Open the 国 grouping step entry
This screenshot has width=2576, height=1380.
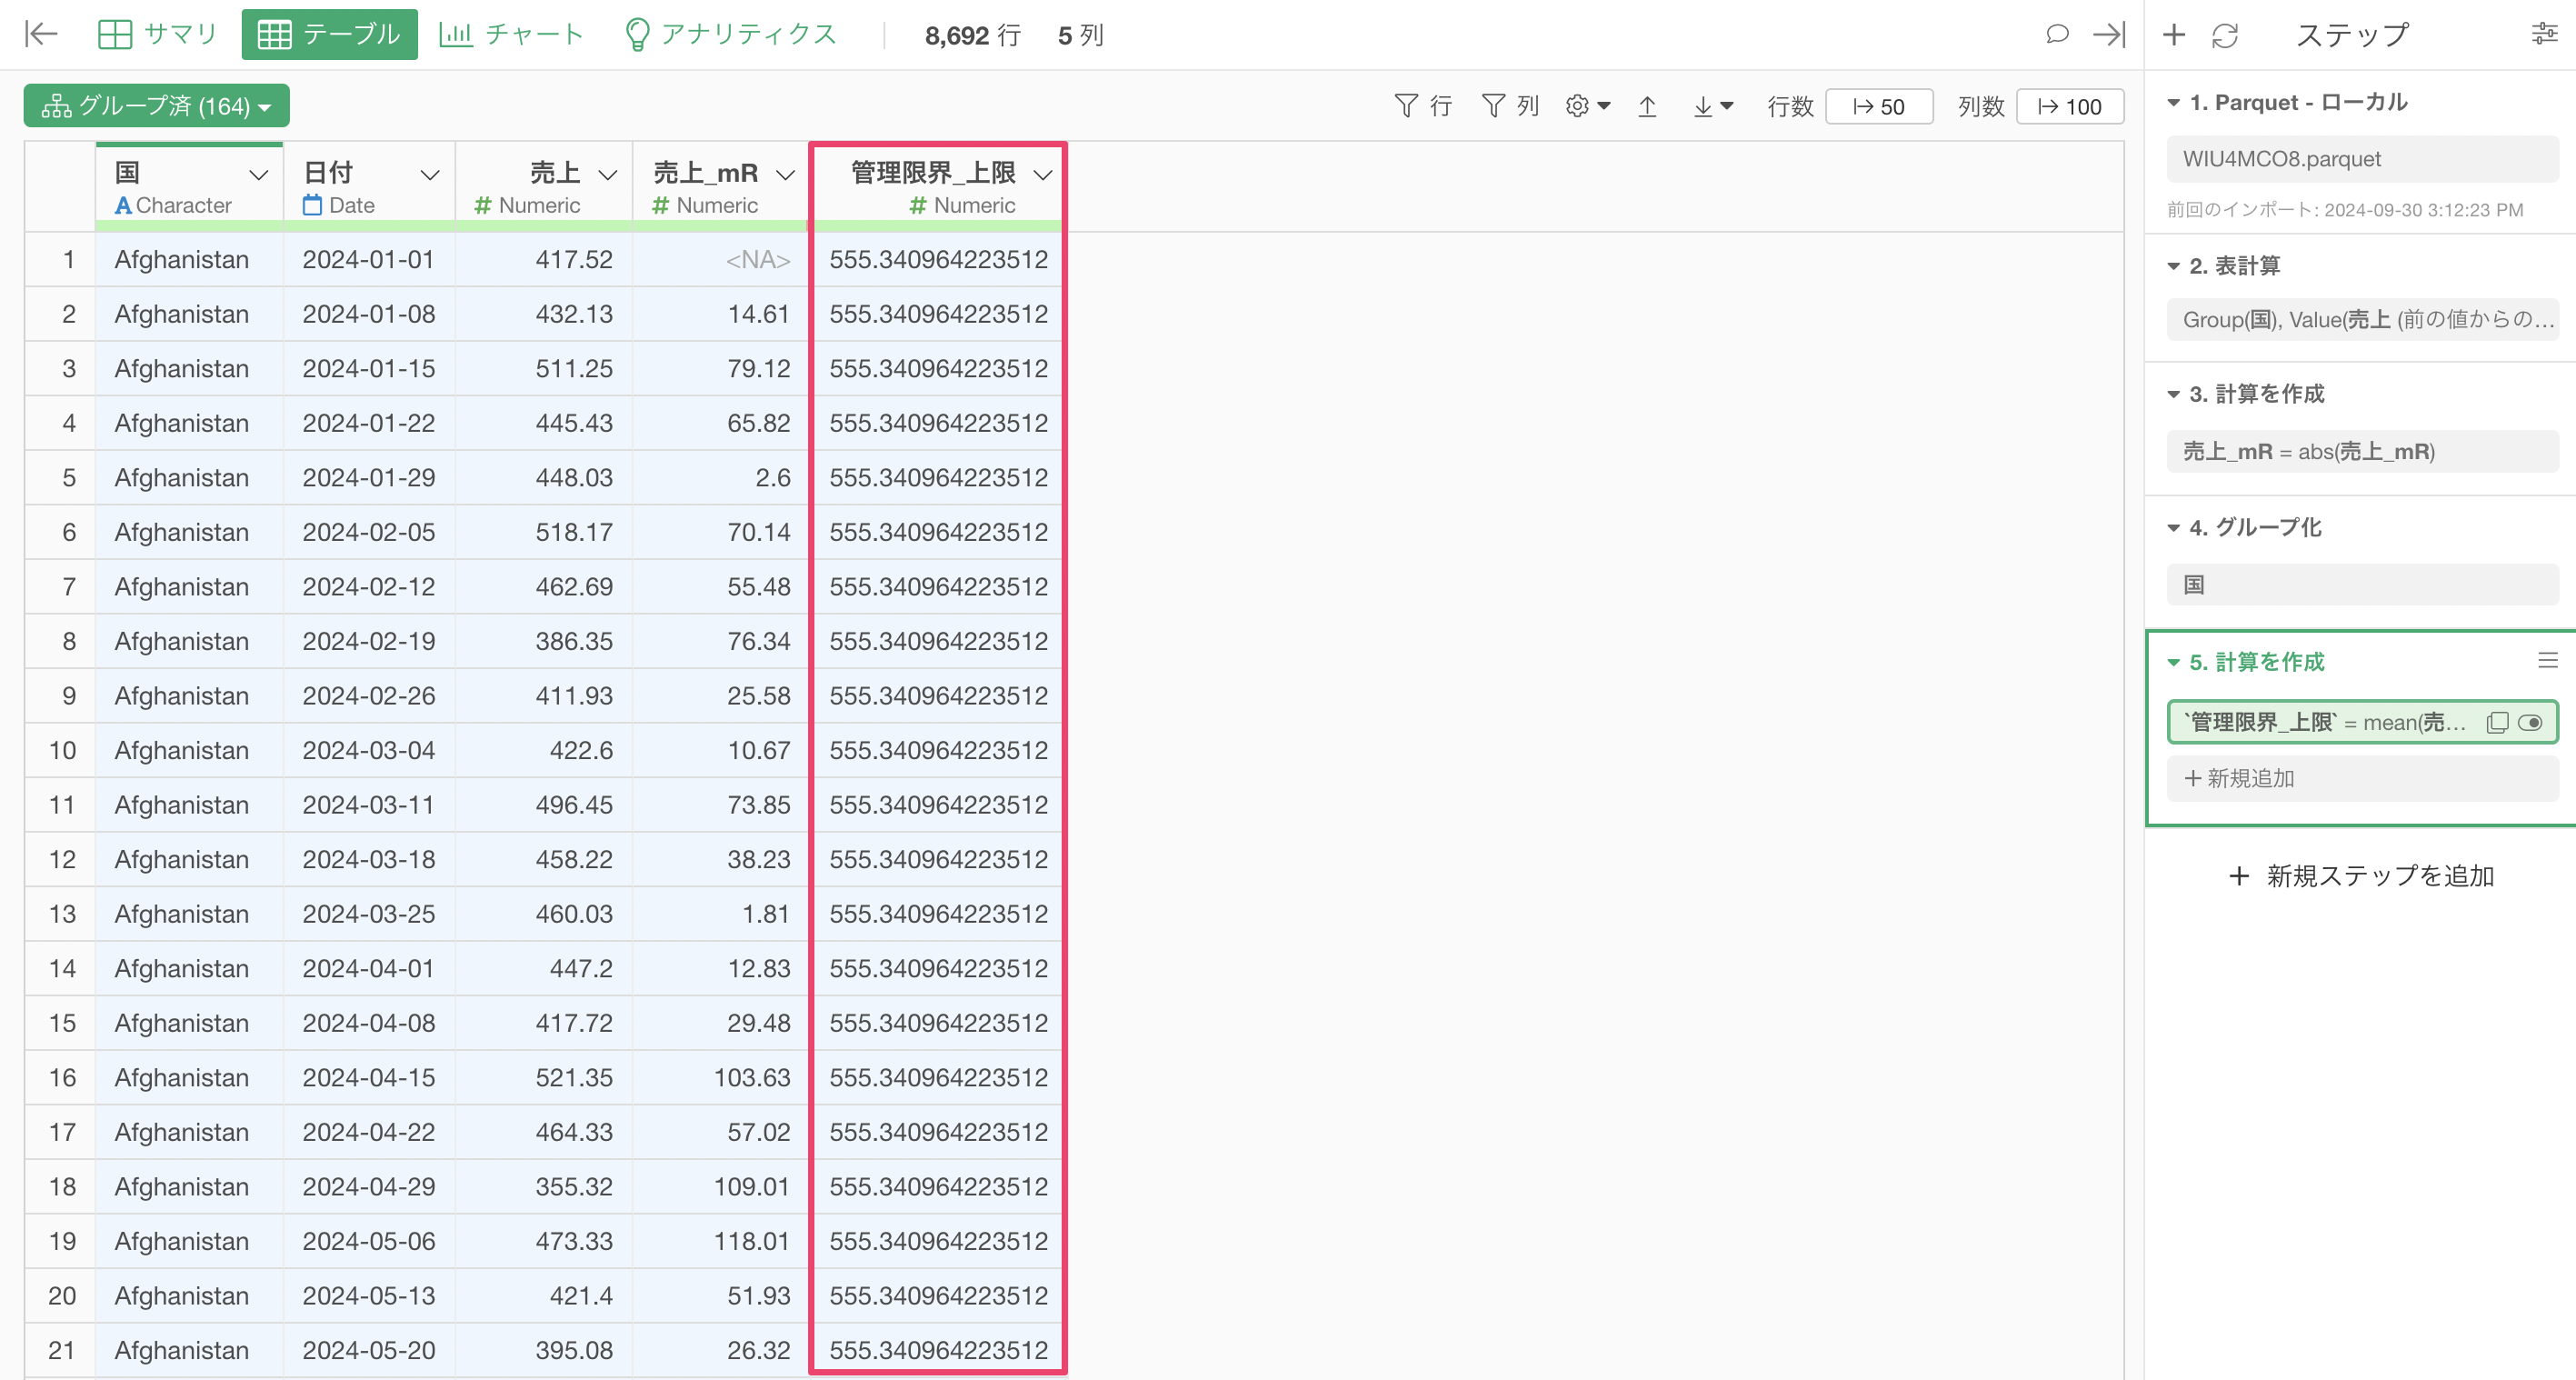[x=2362, y=584]
